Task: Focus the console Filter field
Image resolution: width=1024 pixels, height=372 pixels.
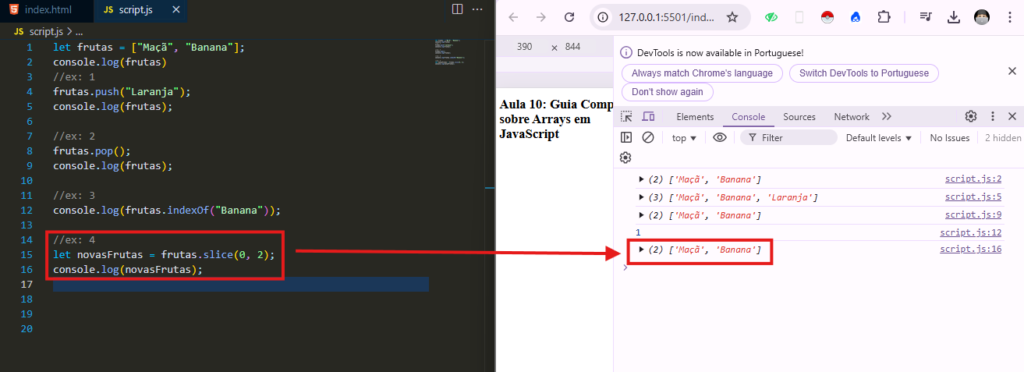Action: pyautogui.click(x=789, y=138)
